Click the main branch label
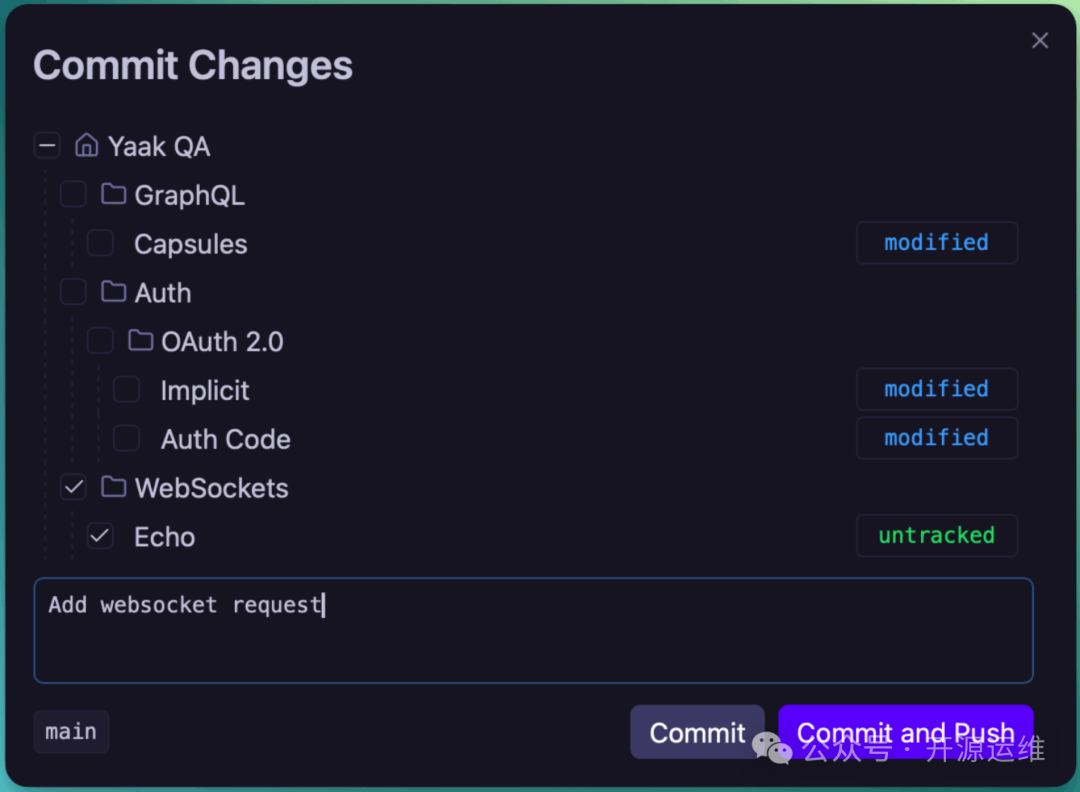 [71, 732]
